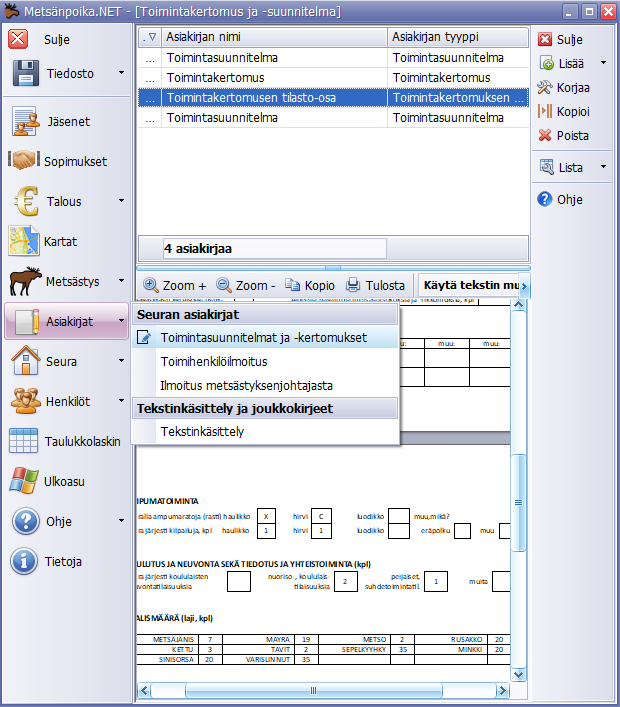Image resolution: width=620 pixels, height=707 pixels.
Task: Click the Tulosta printer button
Action: pos(376,285)
